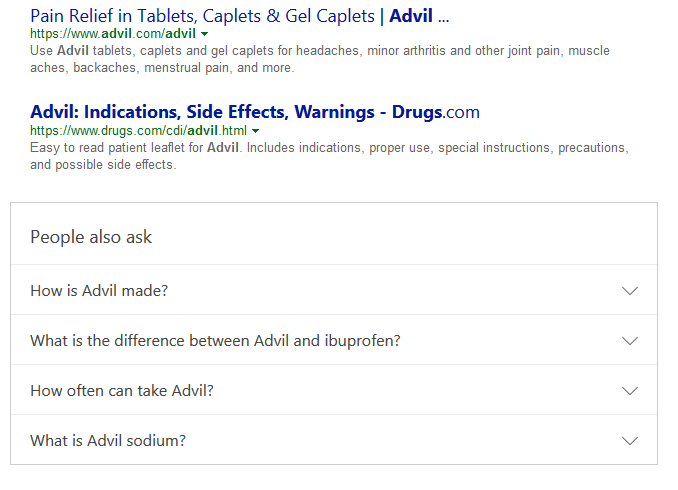Select the "difference between Advil and ibuprofen" question text

215,341
